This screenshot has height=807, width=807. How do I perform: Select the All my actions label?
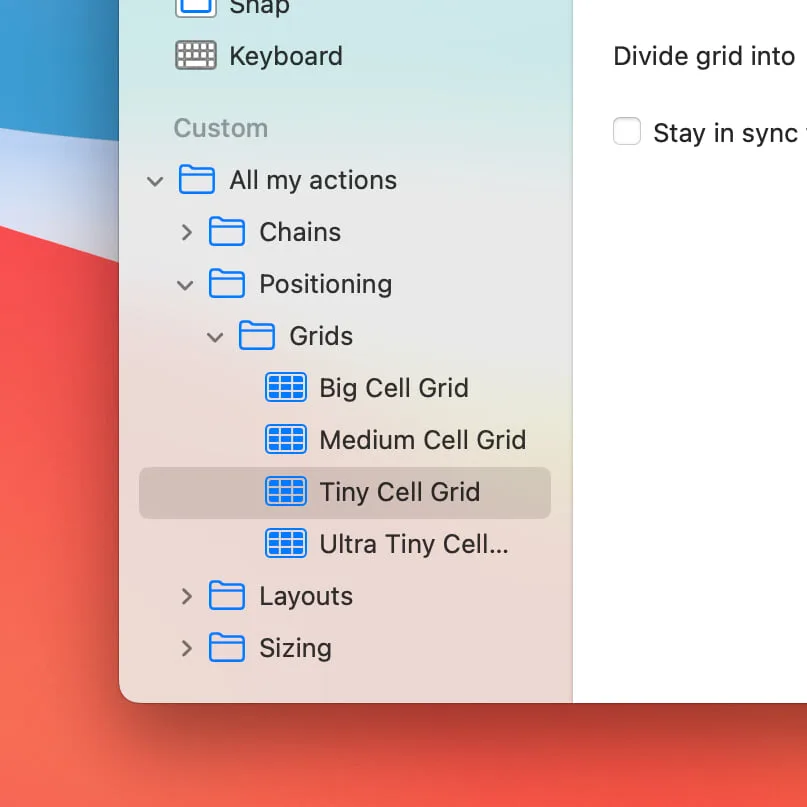coord(313,181)
